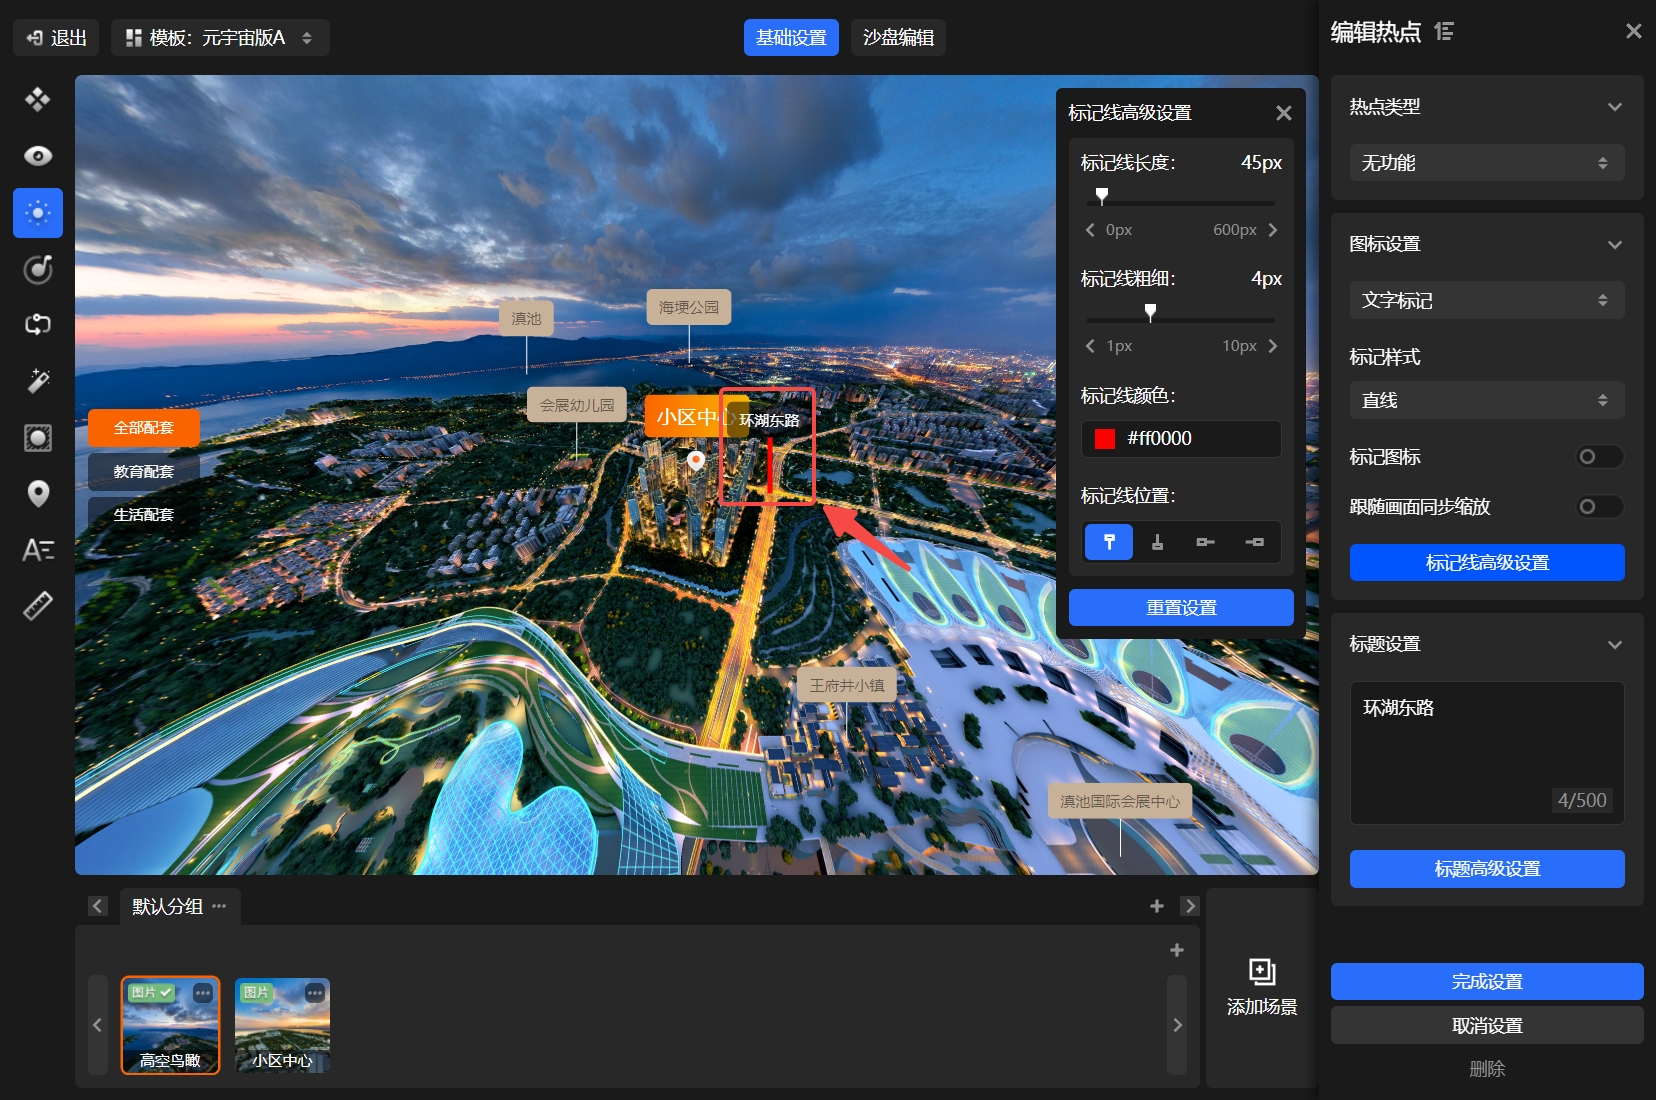Open the 直线 marker style dropdown
This screenshot has height=1100, width=1656.
click(1486, 400)
